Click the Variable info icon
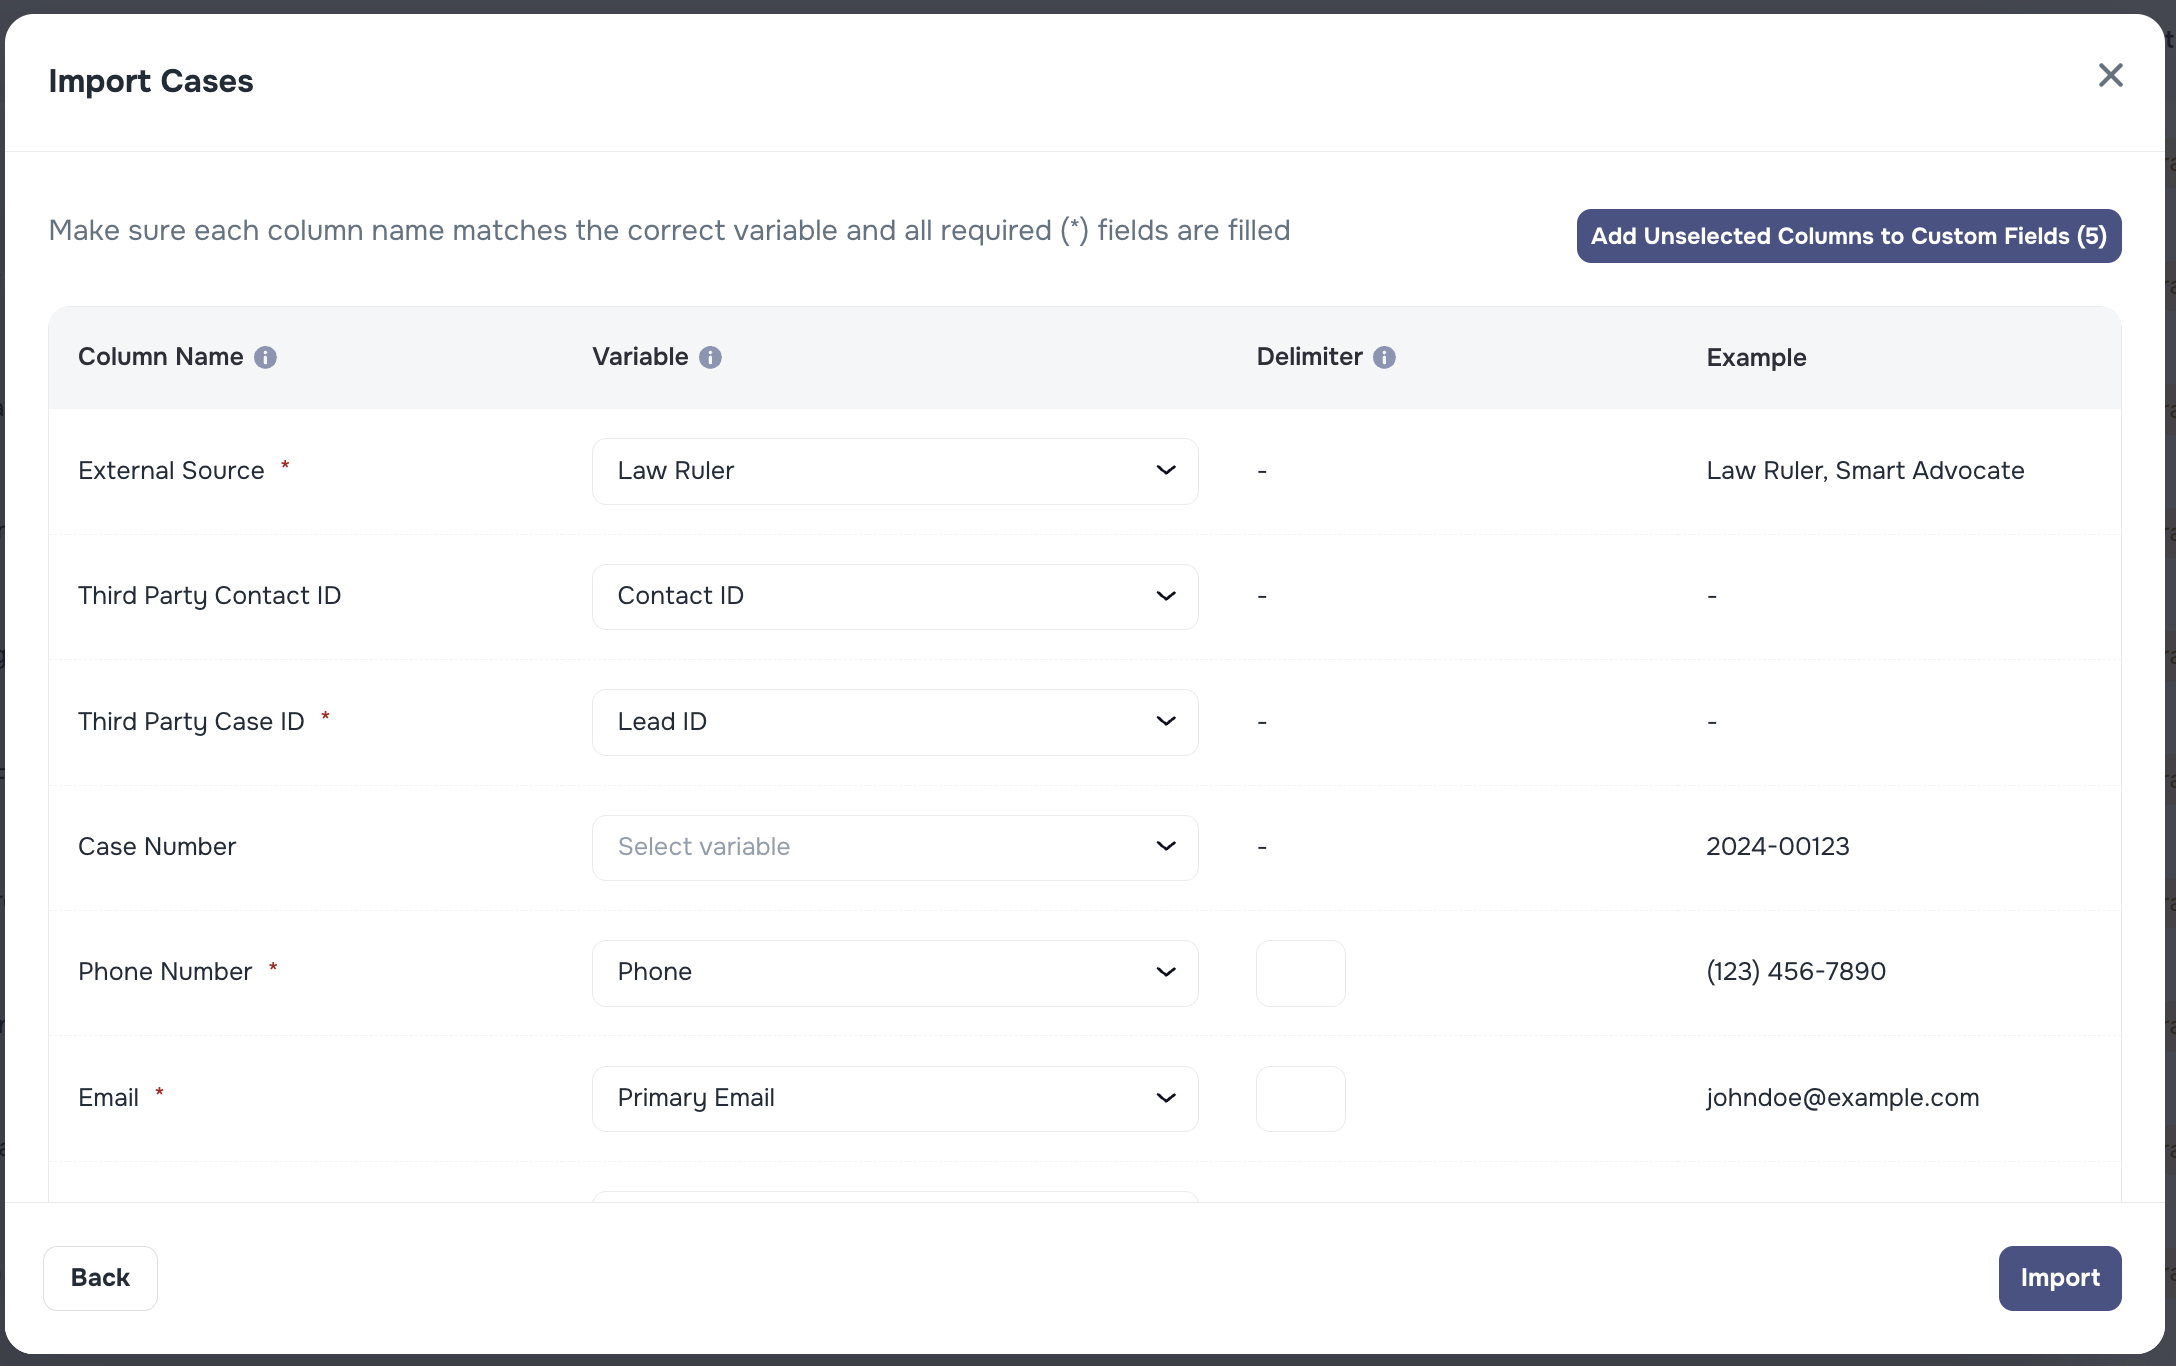2176x1366 pixels. pos(710,357)
